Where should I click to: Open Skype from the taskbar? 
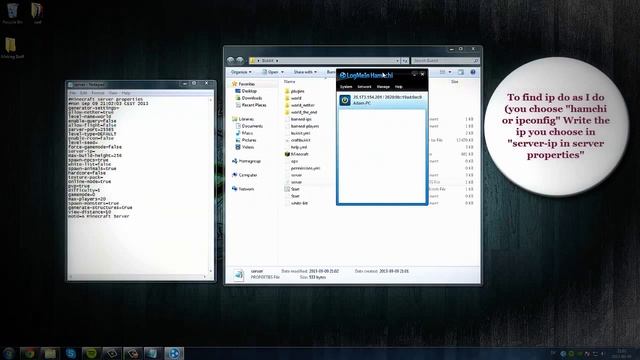[x=71, y=353]
